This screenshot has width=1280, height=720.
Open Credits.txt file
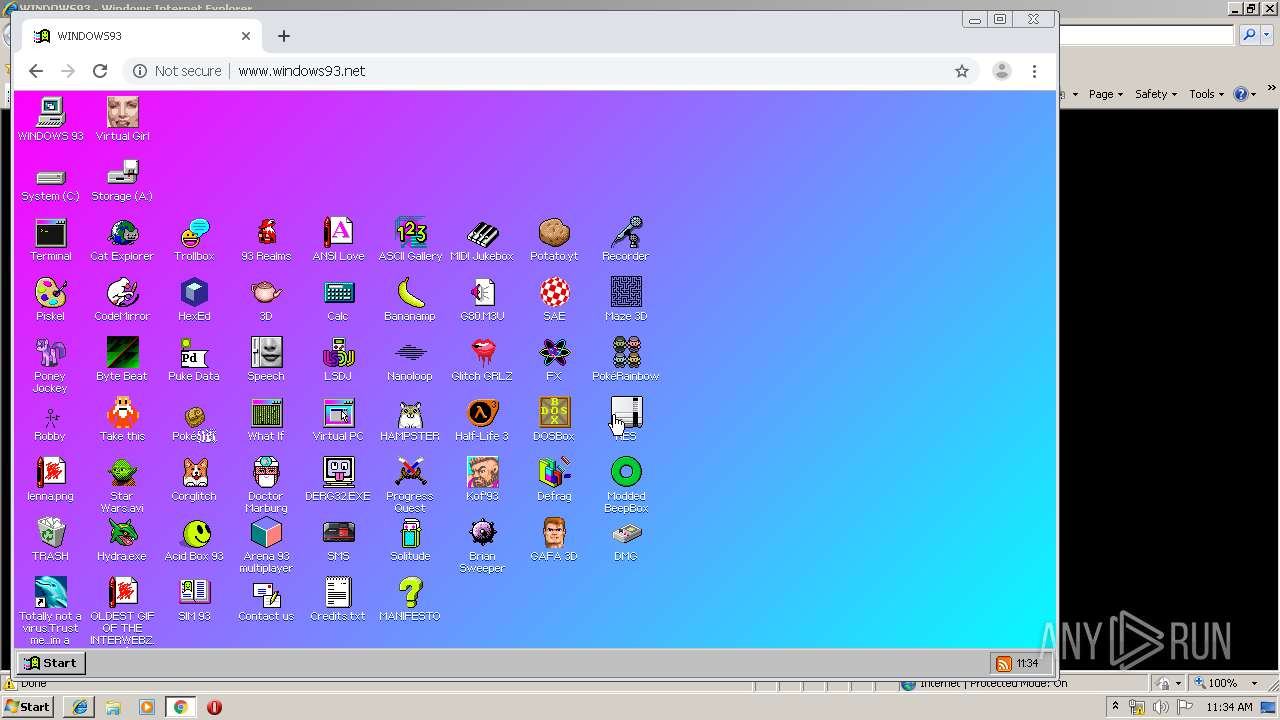point(338,600)
